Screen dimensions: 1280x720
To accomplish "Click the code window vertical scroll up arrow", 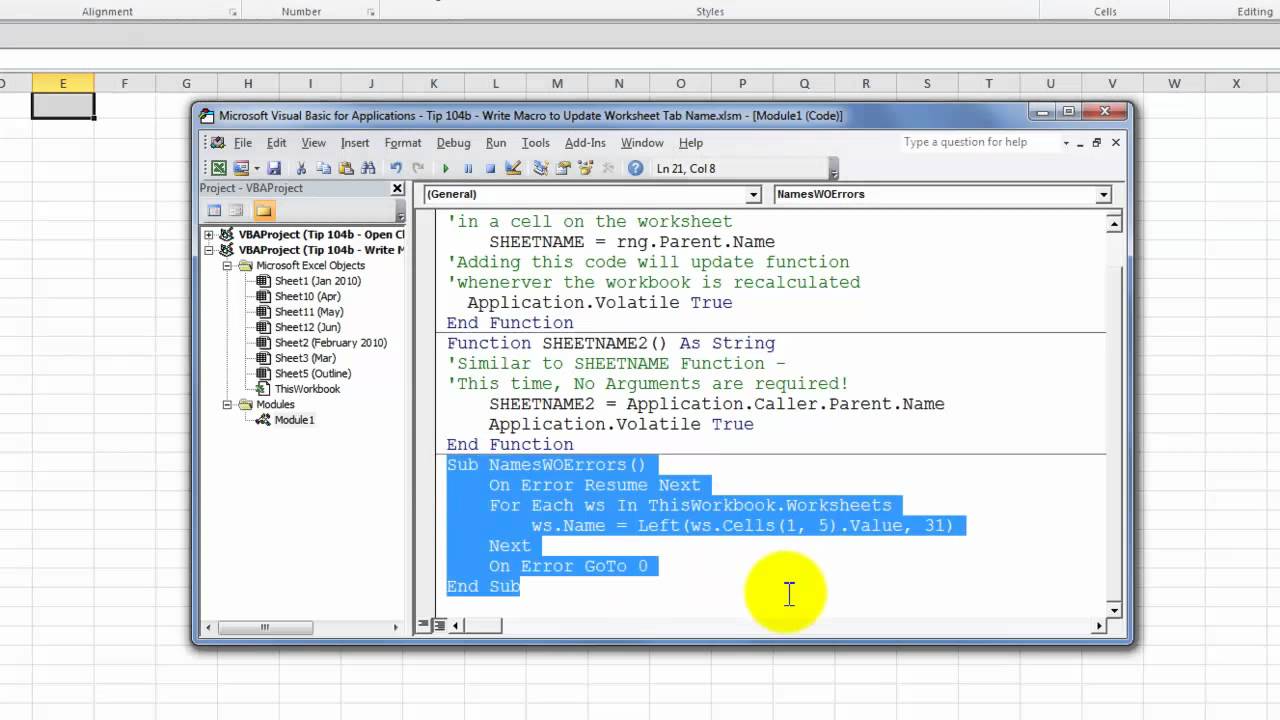I will pyautogui.click(x=1114, y=224).
